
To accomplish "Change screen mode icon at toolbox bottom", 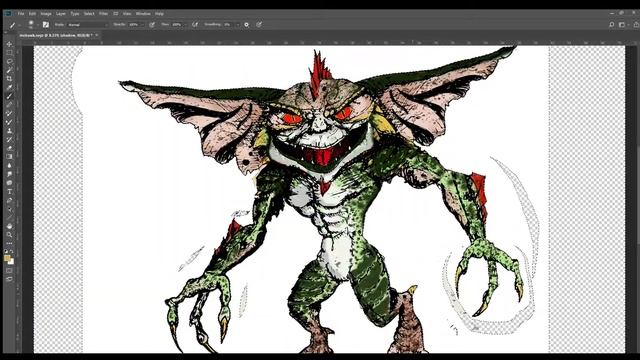I will (9, 279).
